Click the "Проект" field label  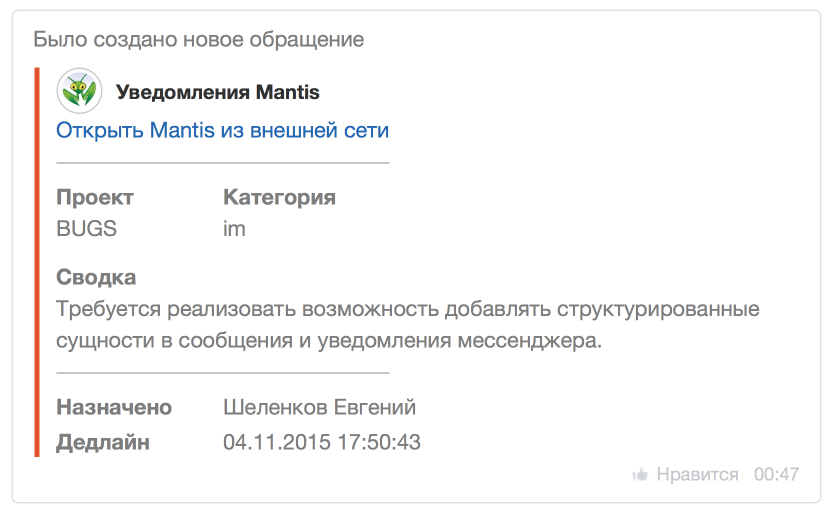pyautogui.click(x=95, y=197)
